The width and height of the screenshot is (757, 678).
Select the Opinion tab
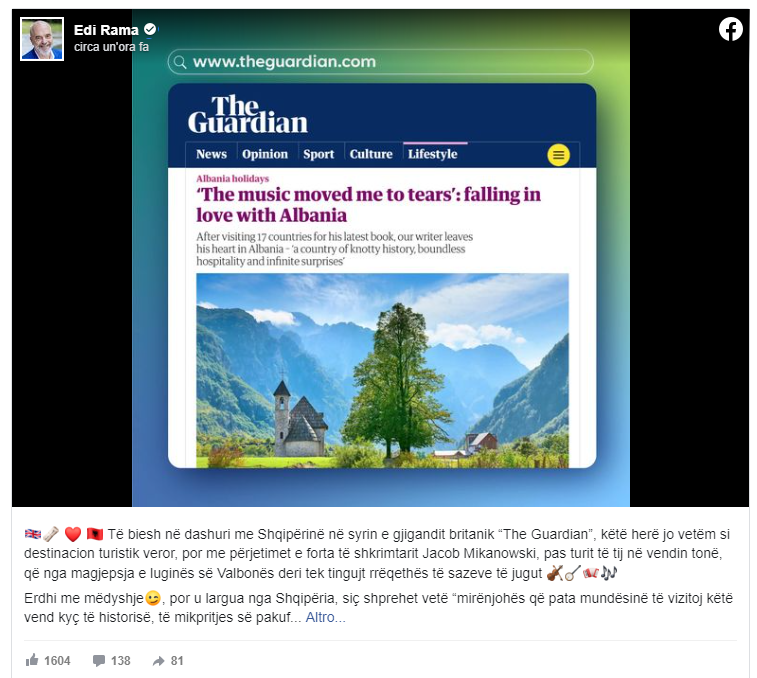(x=265, y=154)
